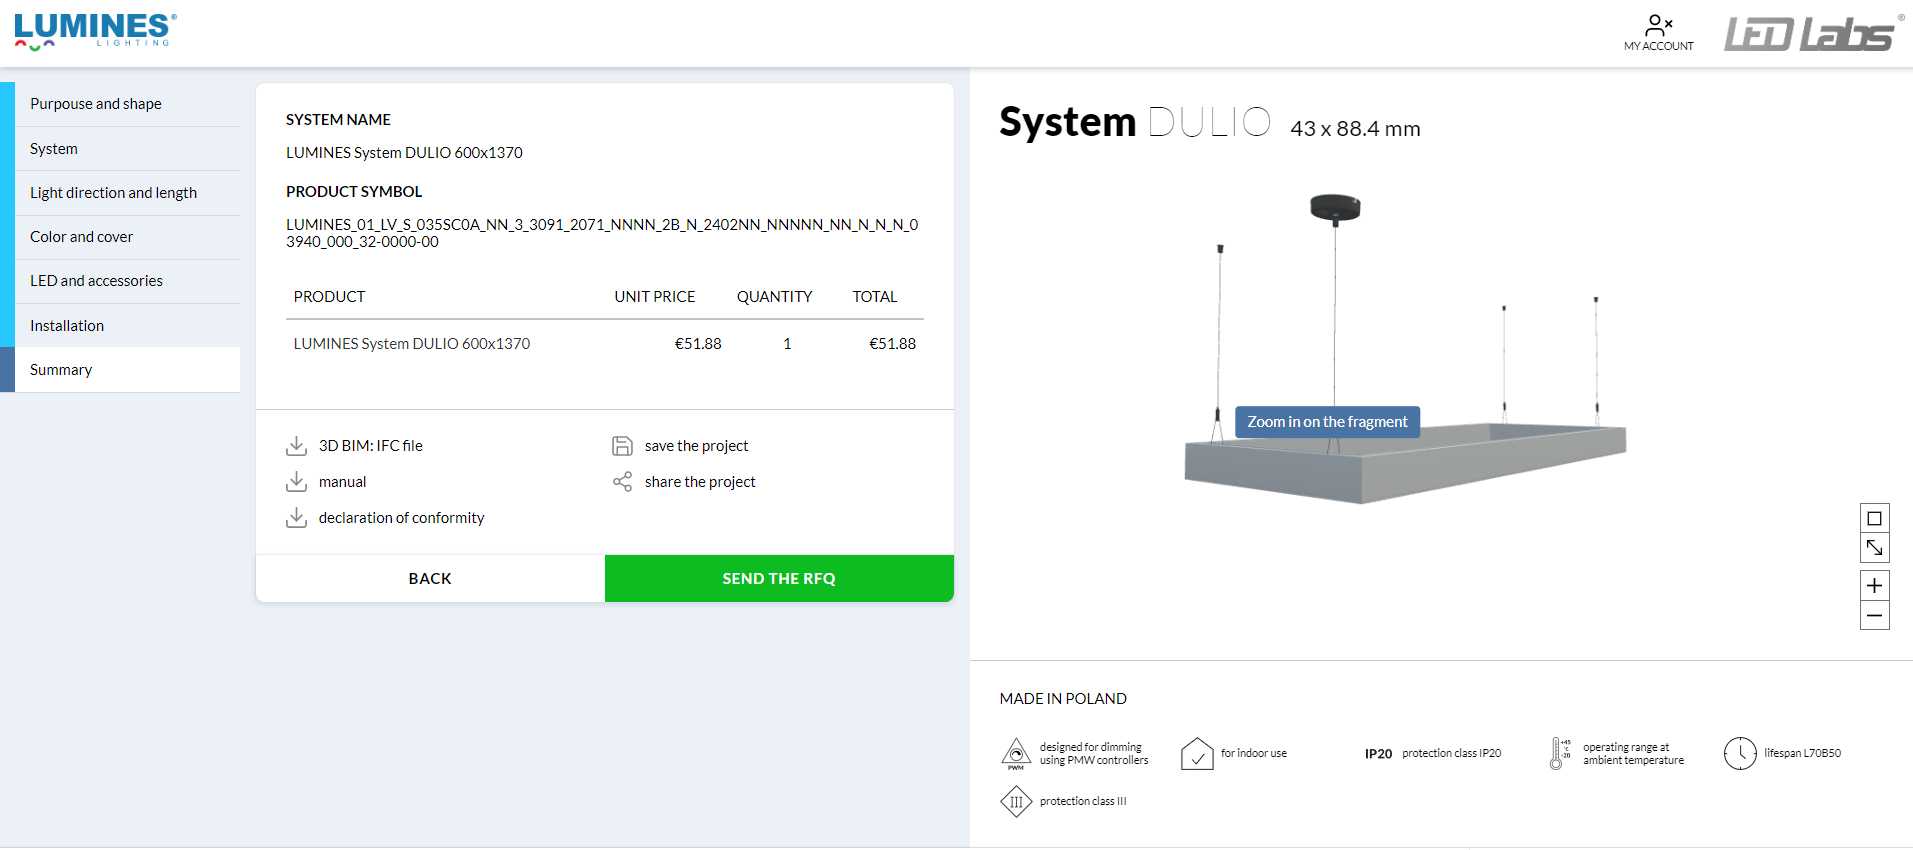Click the total €51.88 value
Screen dimensions: 1913x850
[x=892, y=344]
